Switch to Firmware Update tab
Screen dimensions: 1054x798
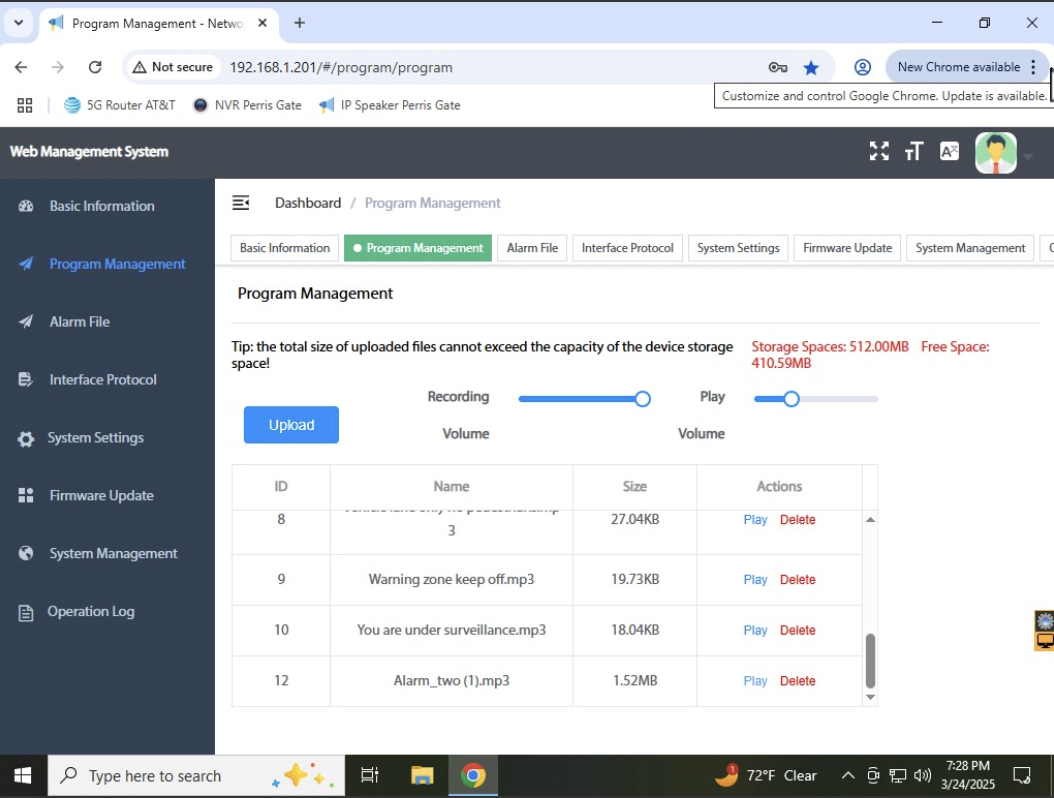847,248
